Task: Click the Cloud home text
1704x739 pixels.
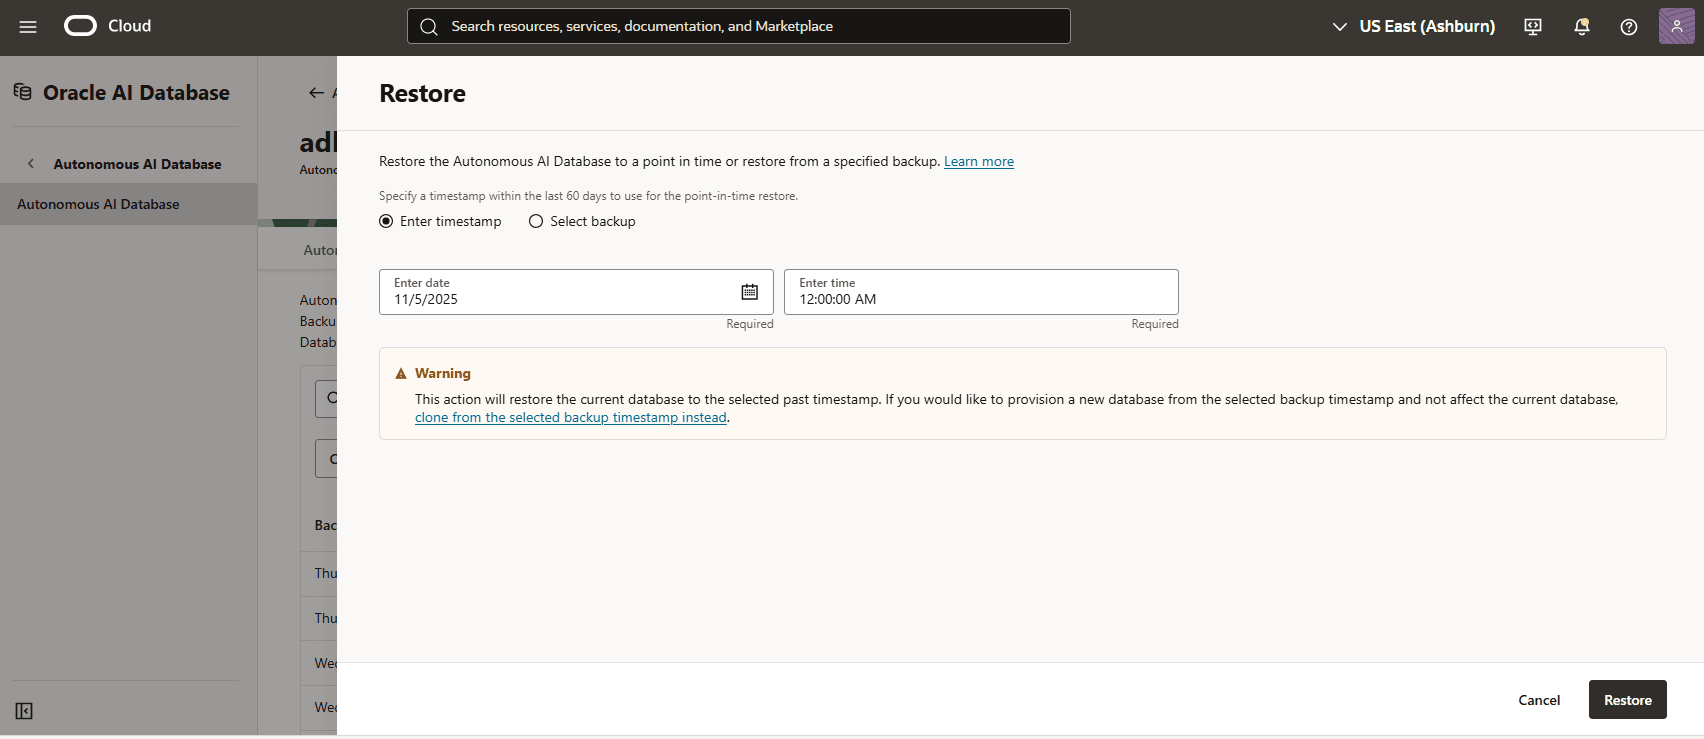Action: click(130, 26)
